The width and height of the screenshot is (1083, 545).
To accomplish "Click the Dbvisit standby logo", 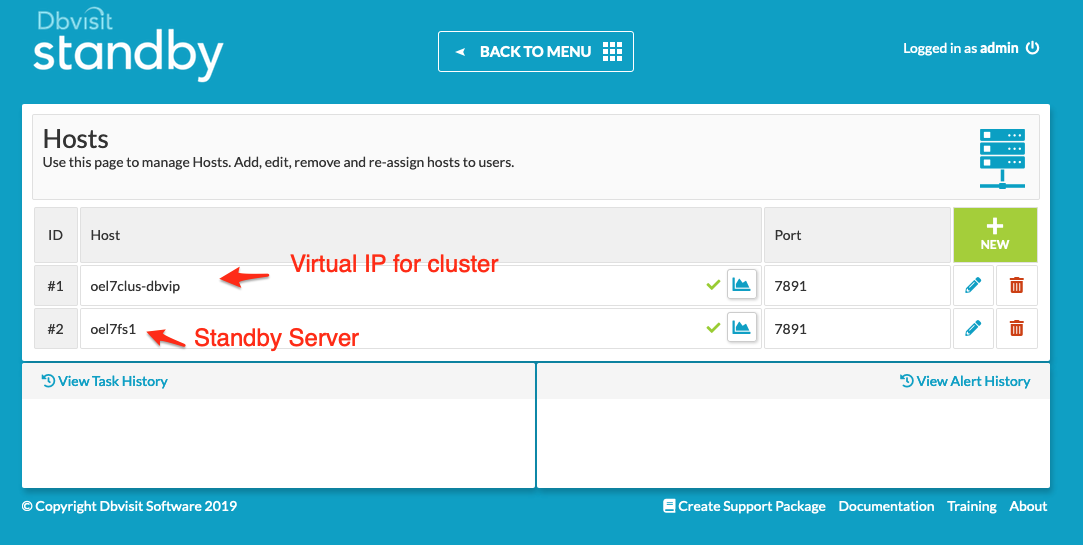I will (128, 45).
